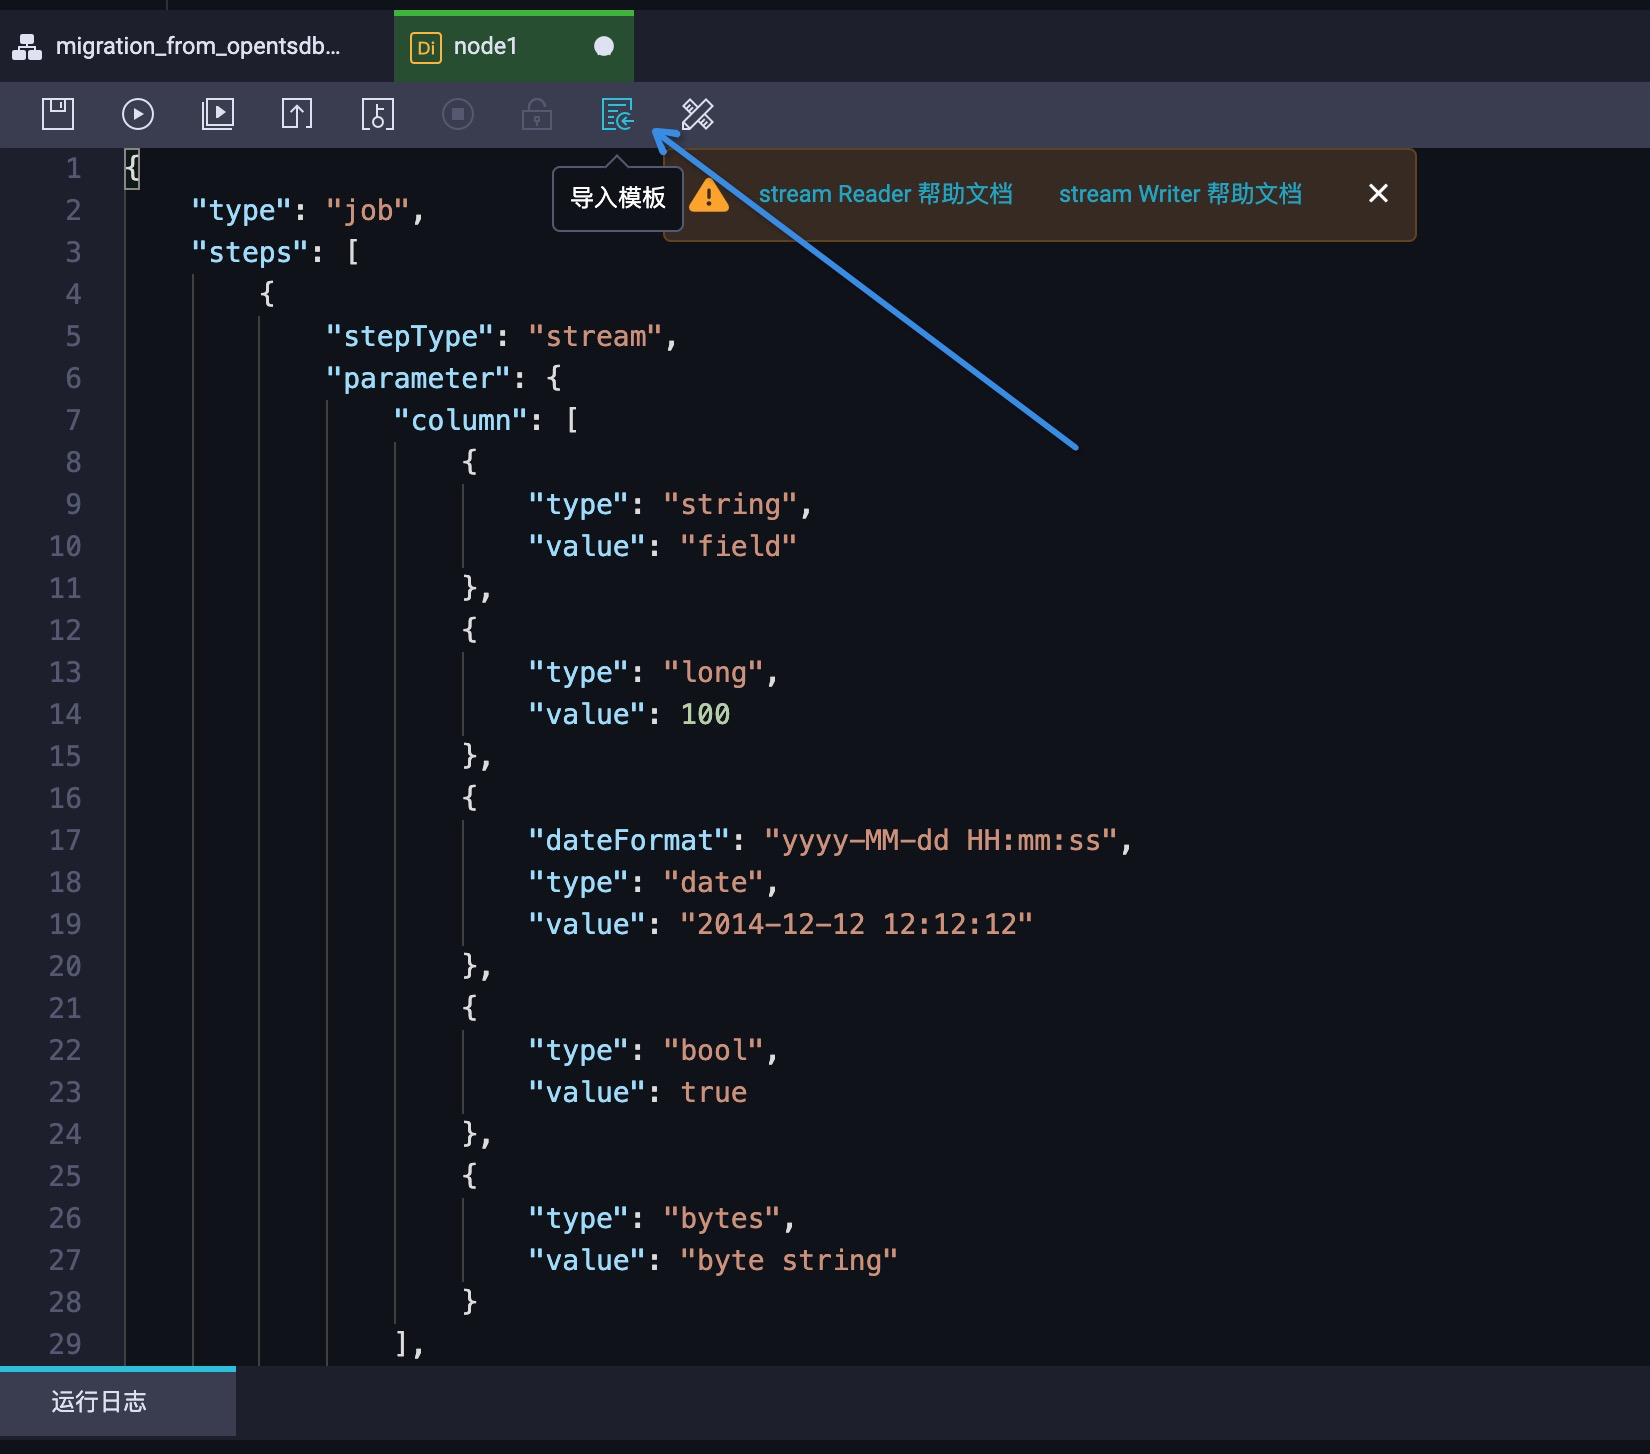Close the help documents banner
Viewport: 1650px width, 1454px height.
[1378, 193]
